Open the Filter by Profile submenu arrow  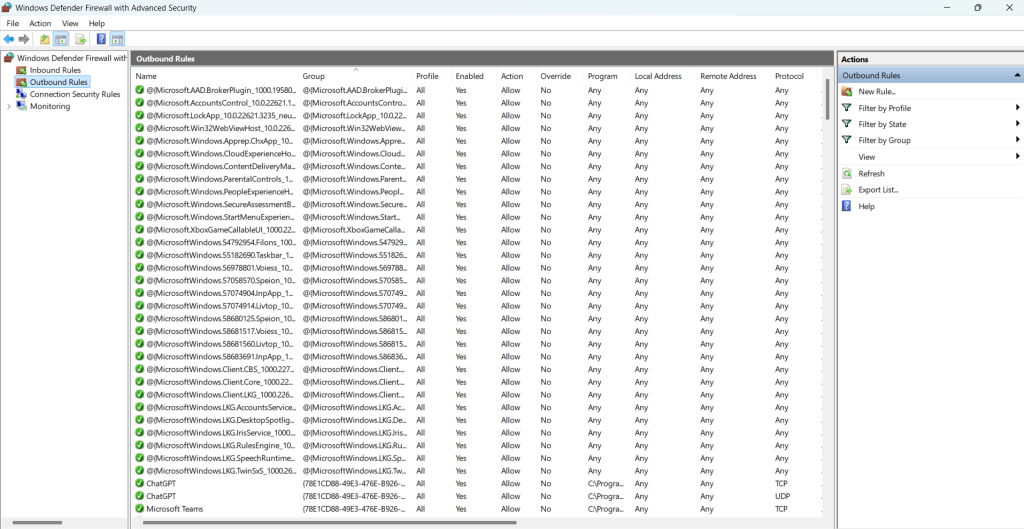coord(1017,108)
